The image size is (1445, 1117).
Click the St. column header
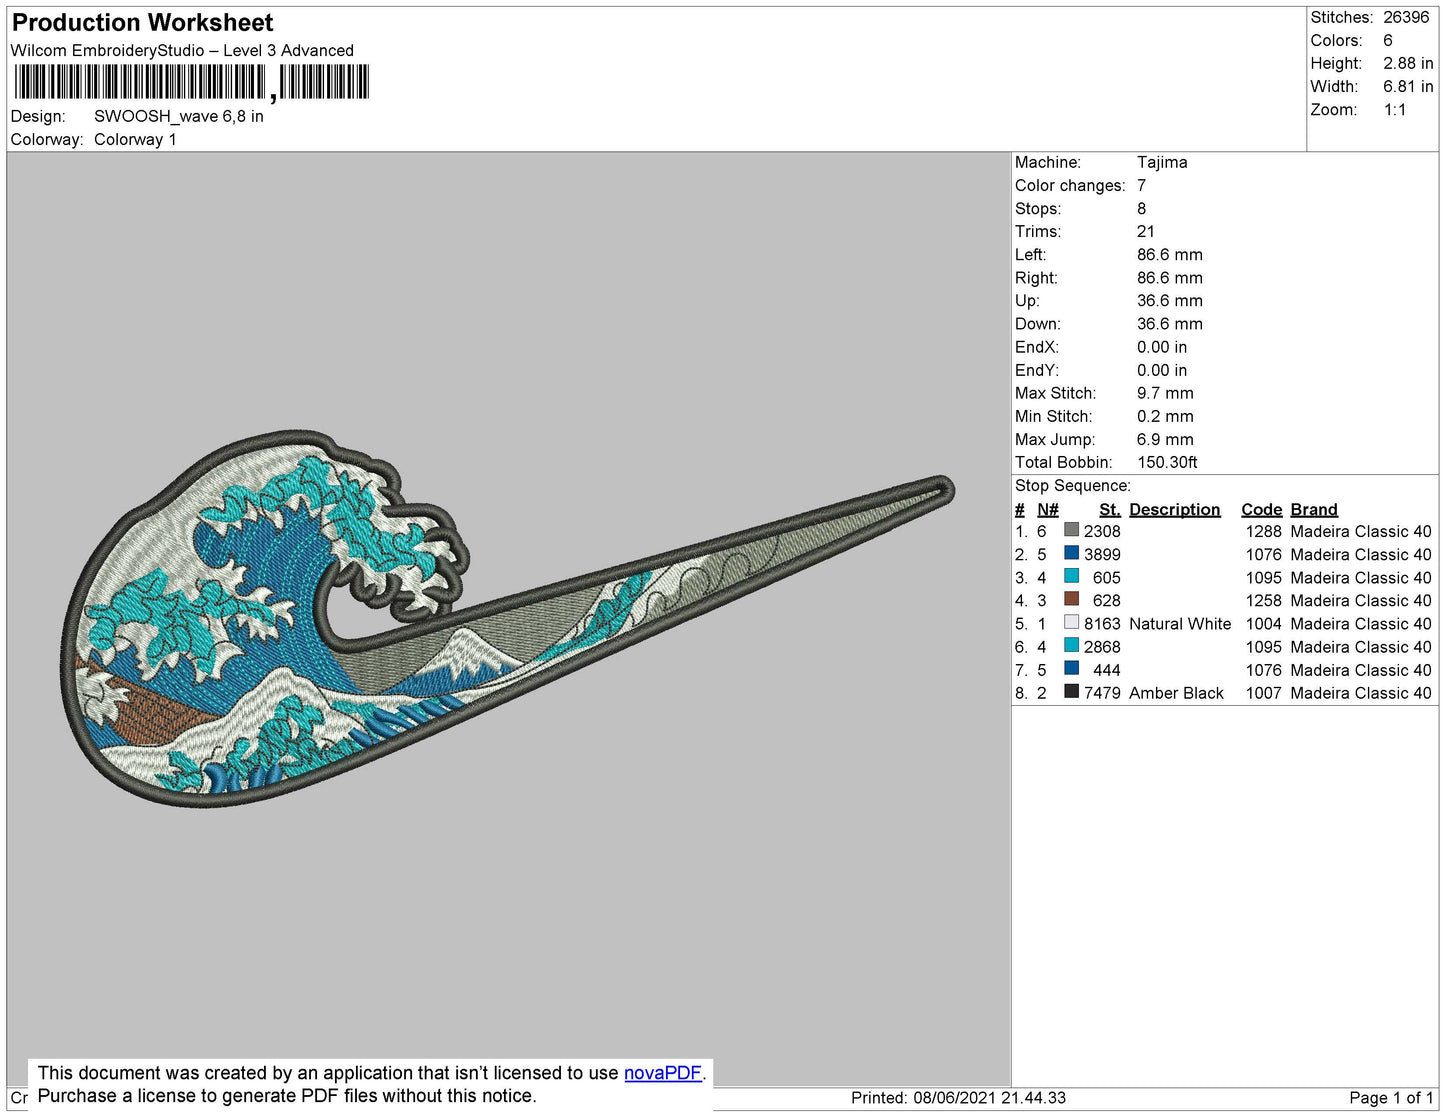1109,510
